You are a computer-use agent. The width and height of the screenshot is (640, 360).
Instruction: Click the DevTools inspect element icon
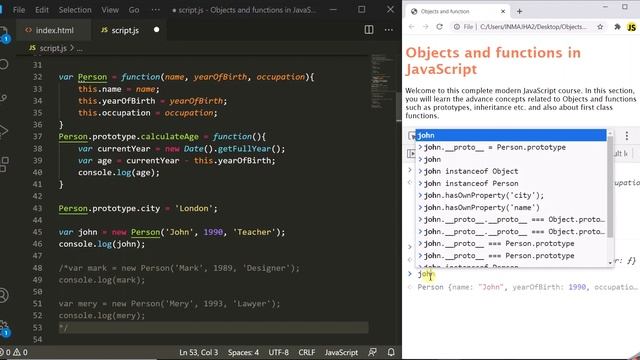tap(411, 136)
